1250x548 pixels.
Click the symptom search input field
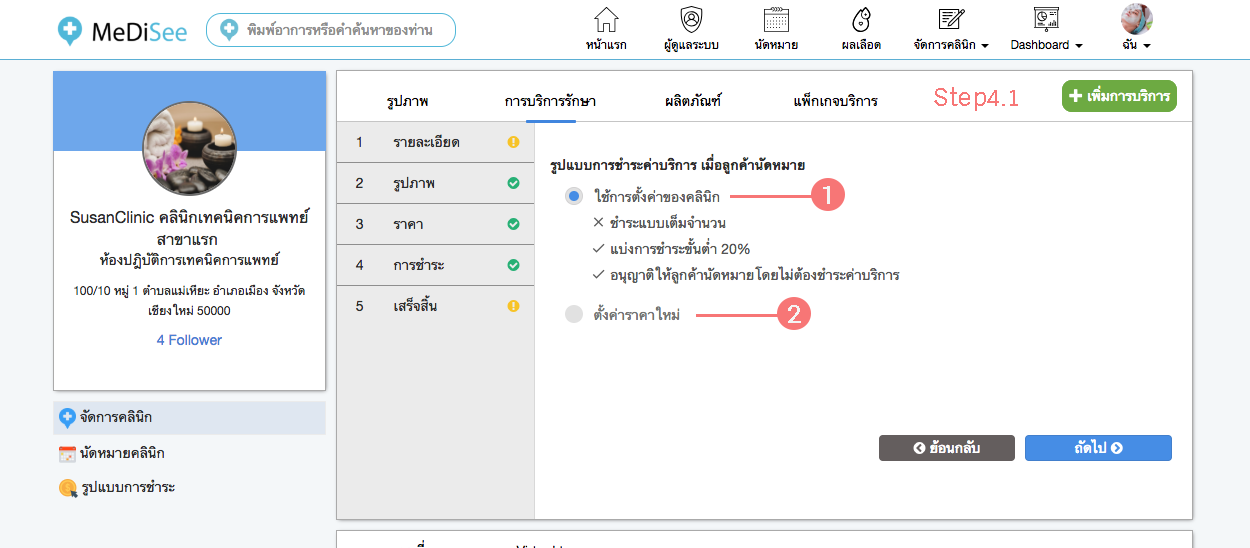(x=340, y=30)
